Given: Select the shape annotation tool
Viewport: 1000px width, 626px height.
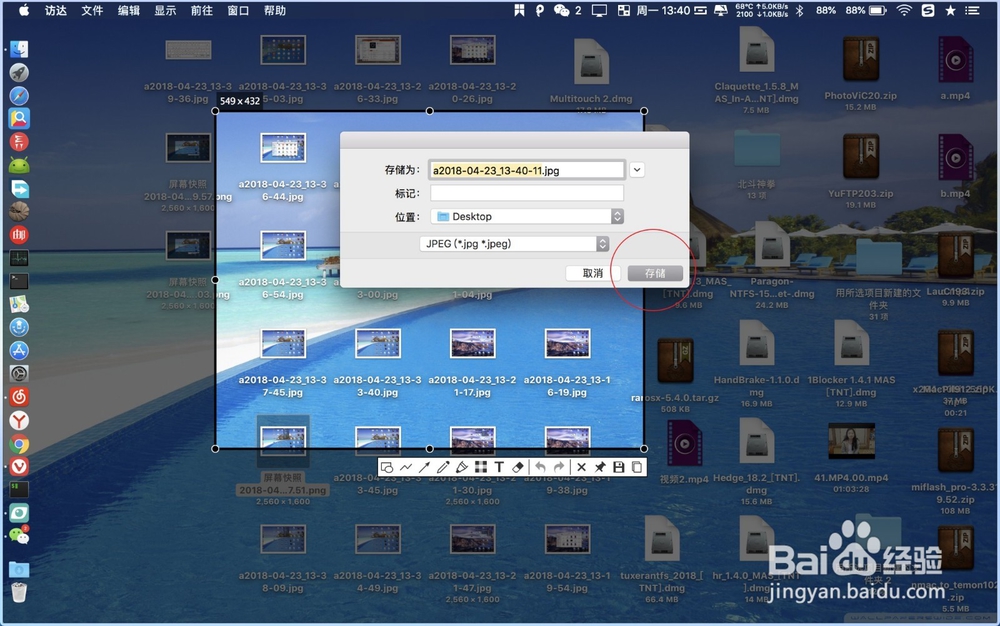Looking at the screenshot, I should (386, 466).
